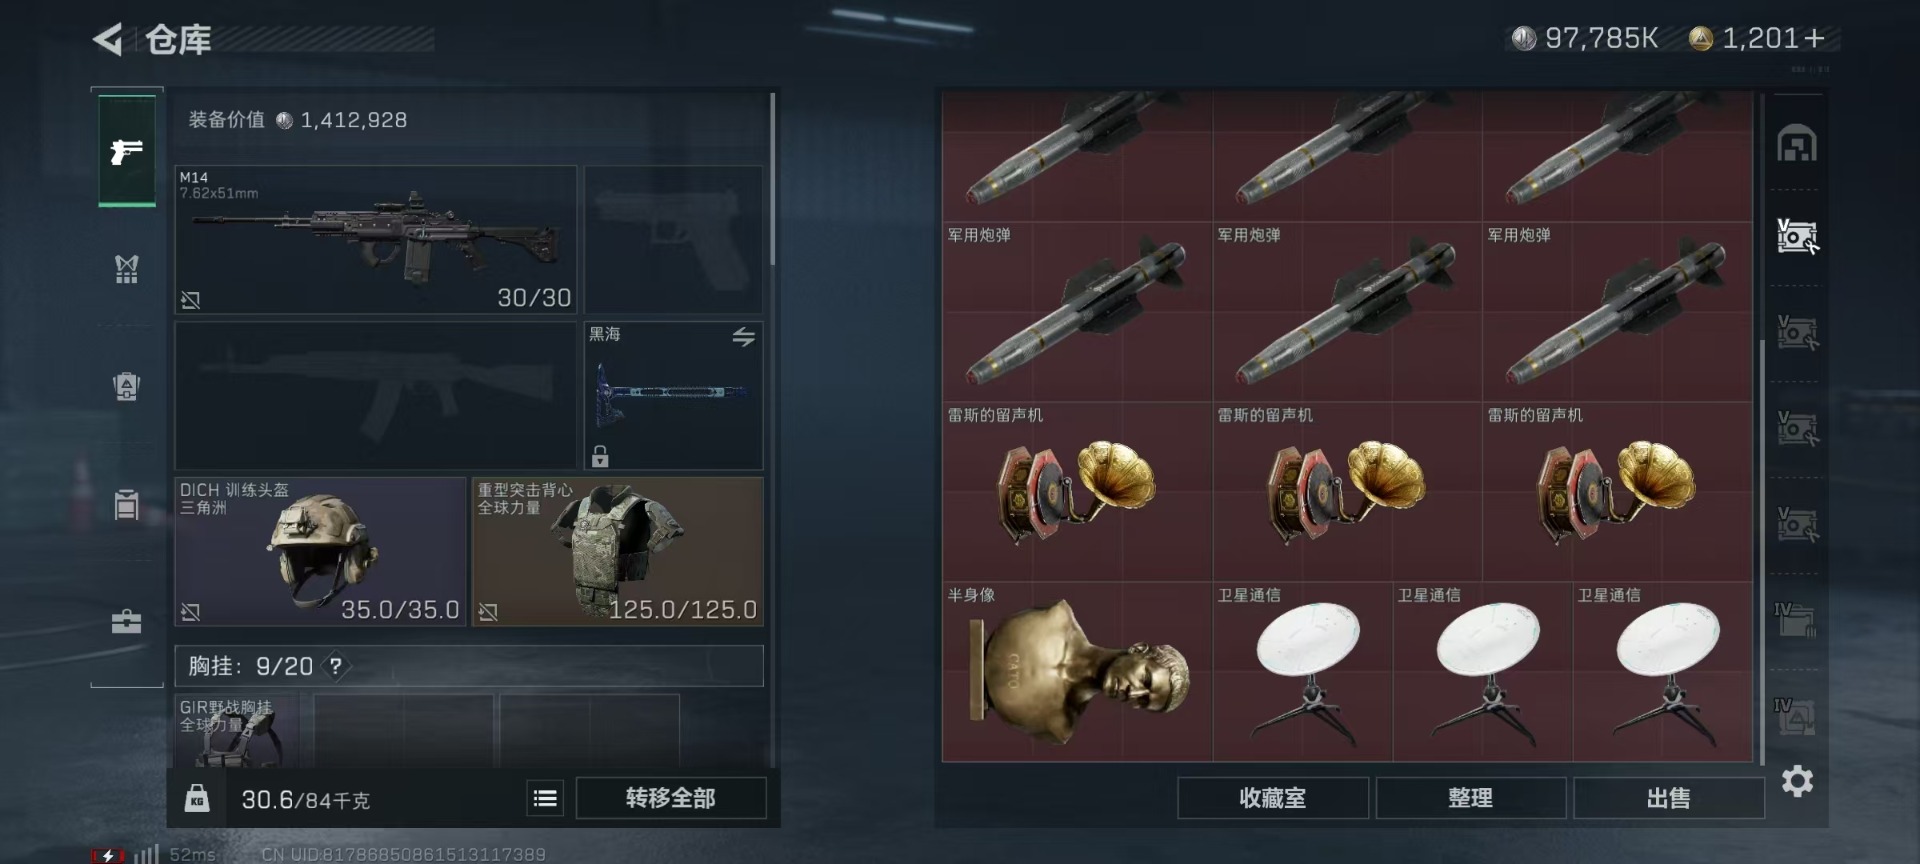
Task: Click the 整理 sort button
Action: coord(1471,798)
